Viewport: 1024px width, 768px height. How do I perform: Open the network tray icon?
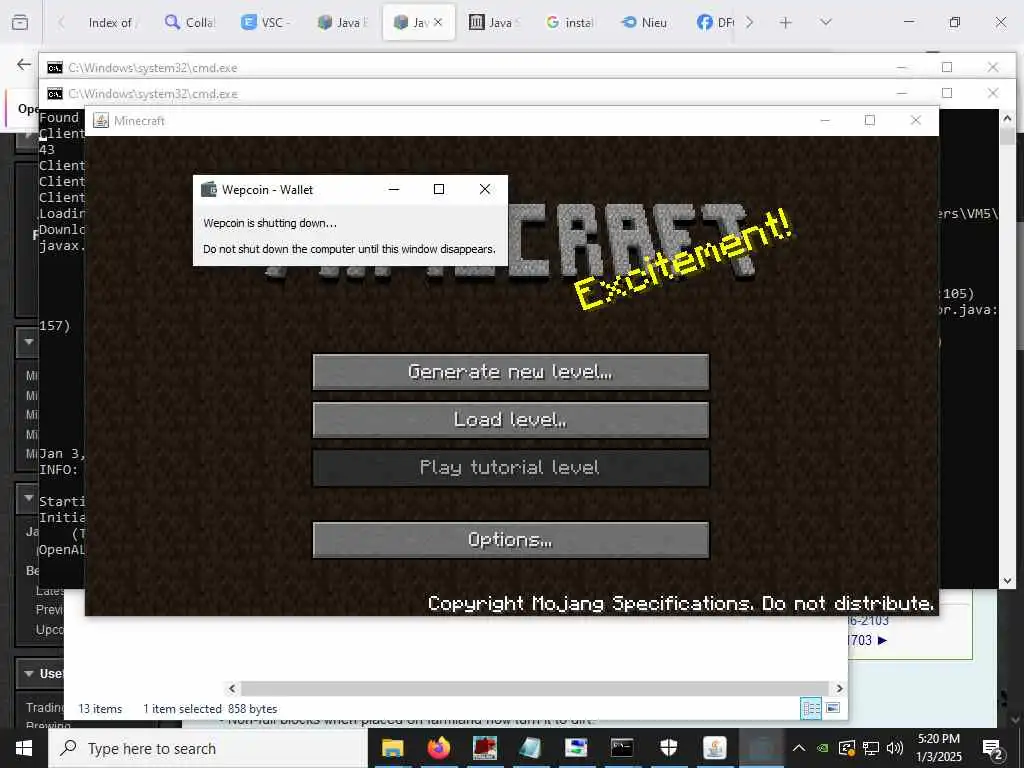[x=871, y=748]
